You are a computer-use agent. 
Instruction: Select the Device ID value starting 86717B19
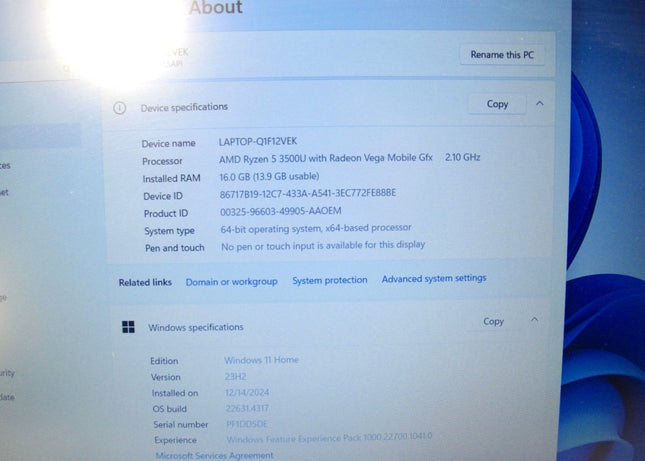(x=308, y=193)
